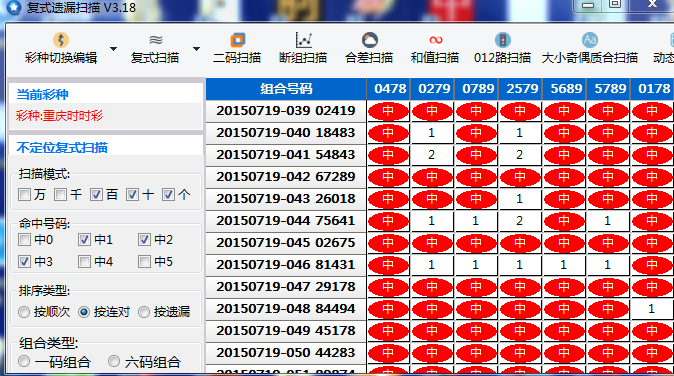Click the 5789 column header
The height and width of the screenshot is (376, 674).
coord(610,89)
